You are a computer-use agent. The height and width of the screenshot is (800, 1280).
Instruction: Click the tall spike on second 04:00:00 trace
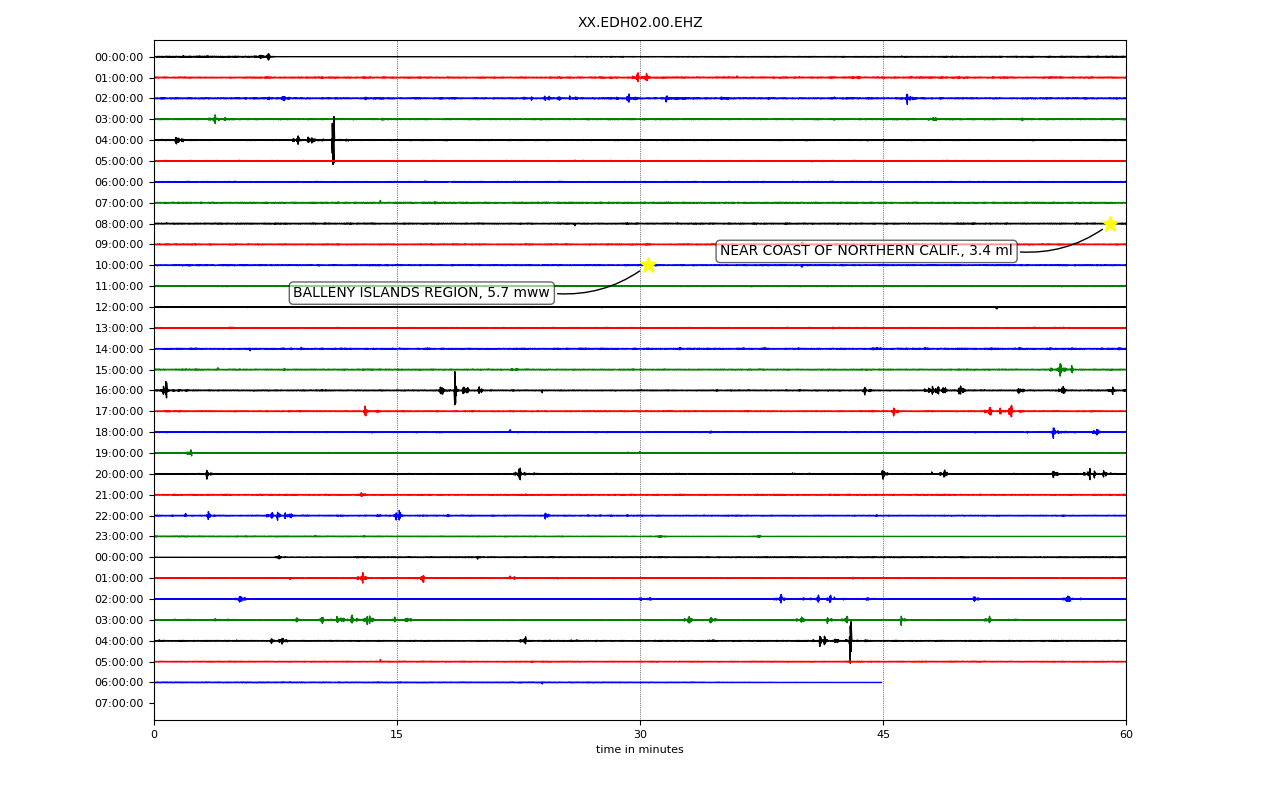(x=850, y=641)
